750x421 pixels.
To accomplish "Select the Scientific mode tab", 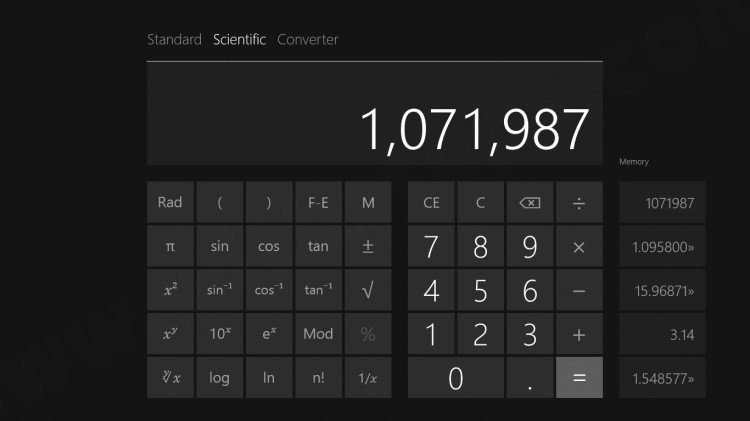I will (239, 39).
